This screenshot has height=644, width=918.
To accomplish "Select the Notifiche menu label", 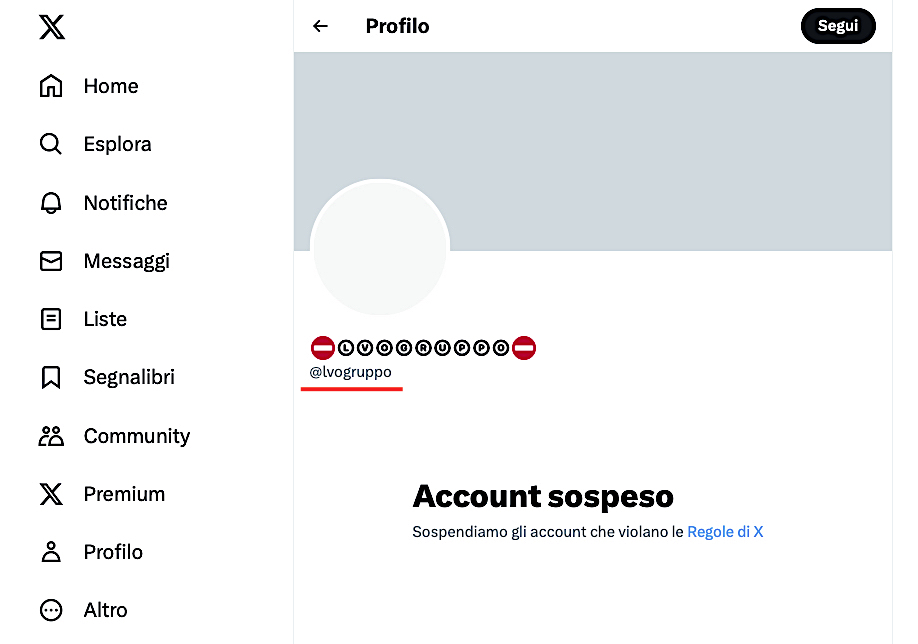I will [x=125, y=203].
